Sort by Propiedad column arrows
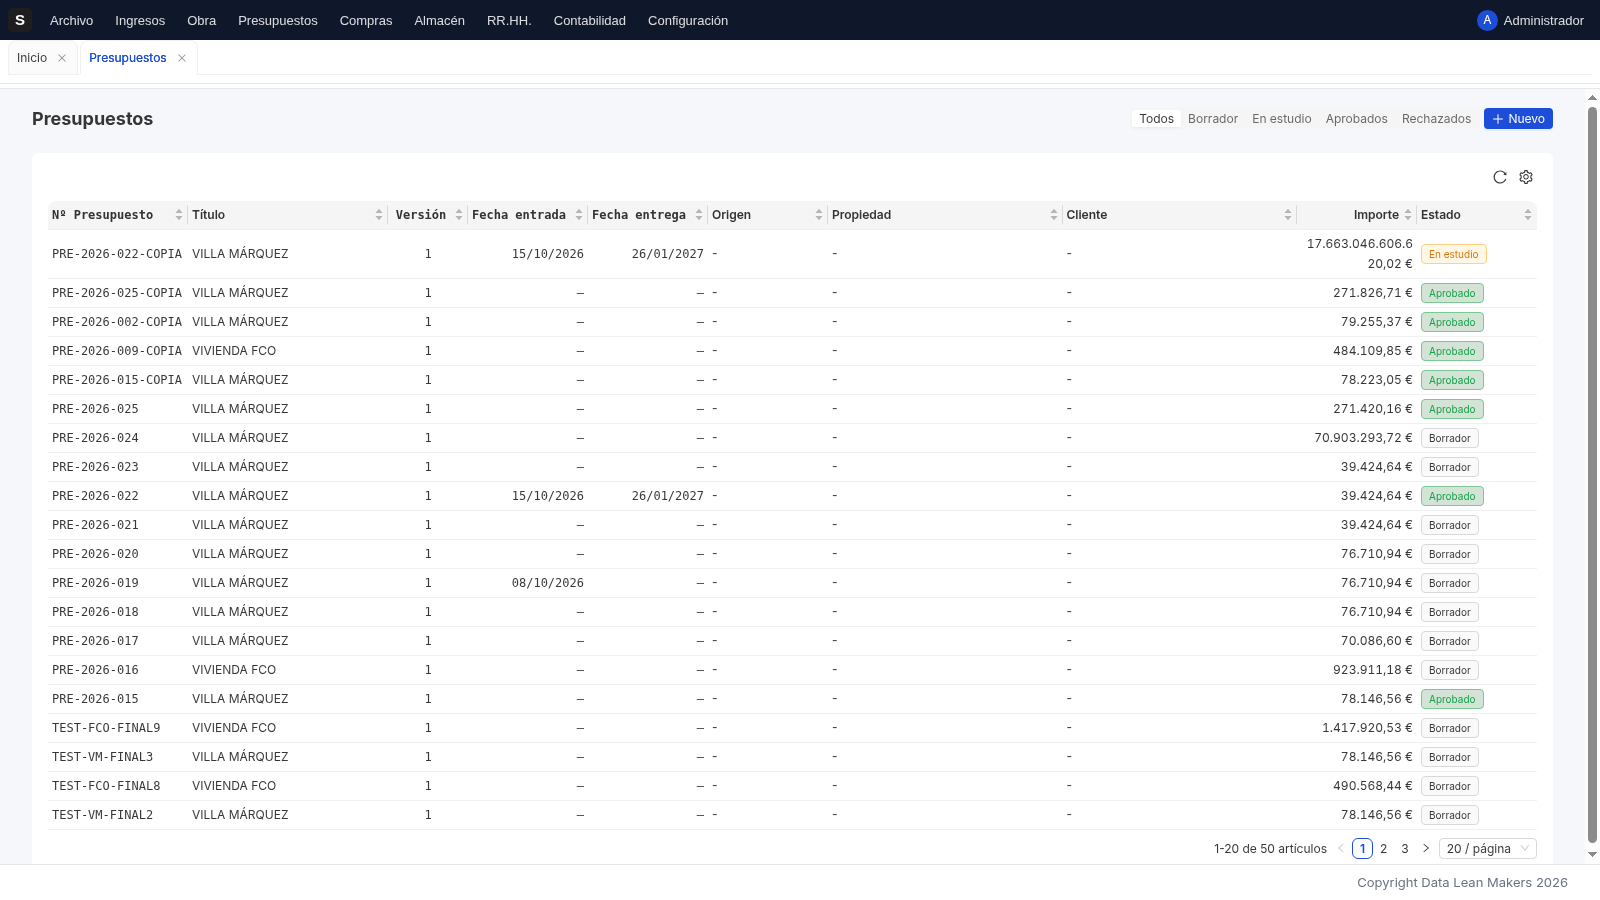1600x900 pixels. (1054, 215)
